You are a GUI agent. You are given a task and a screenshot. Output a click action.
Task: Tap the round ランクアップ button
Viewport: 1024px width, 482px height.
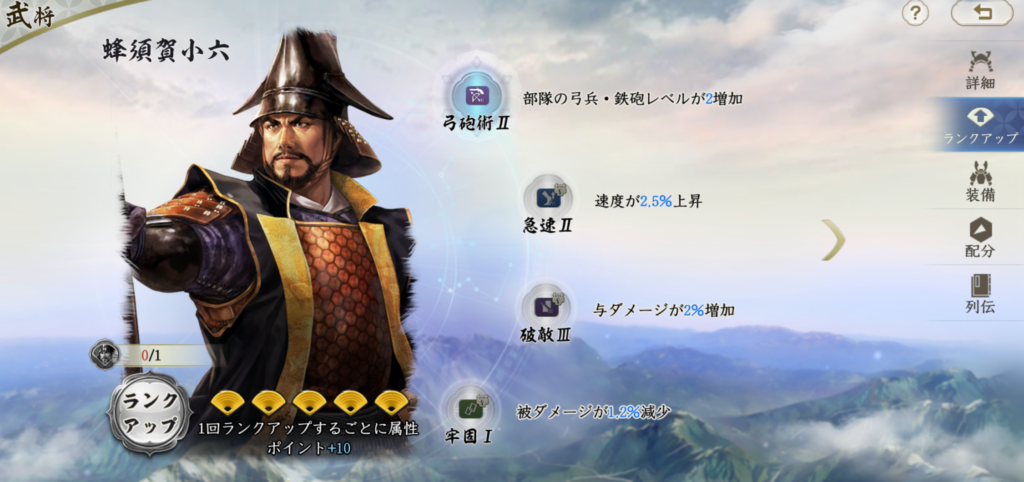click(x=150, y=414)
